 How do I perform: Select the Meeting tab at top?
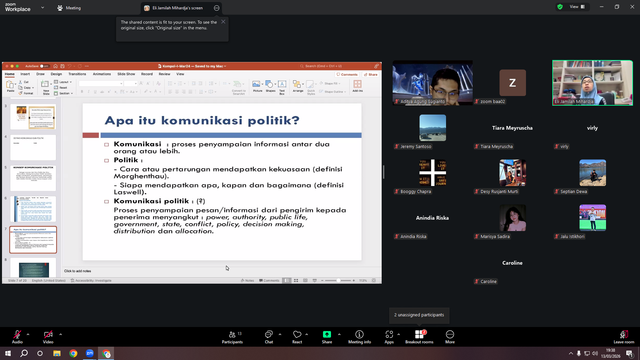click(x=69, y=8)
